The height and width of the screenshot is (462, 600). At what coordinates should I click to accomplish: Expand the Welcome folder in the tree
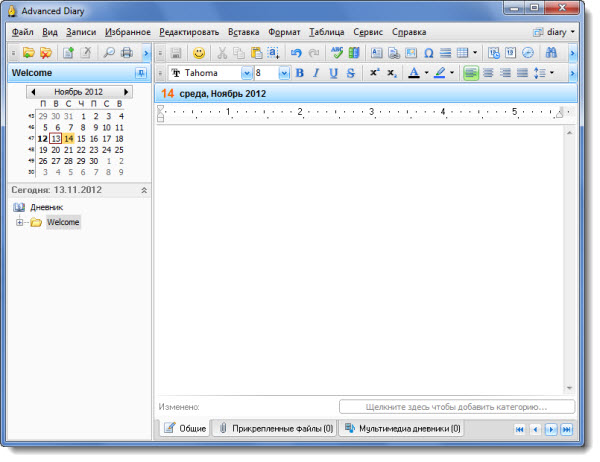point(19,222)
